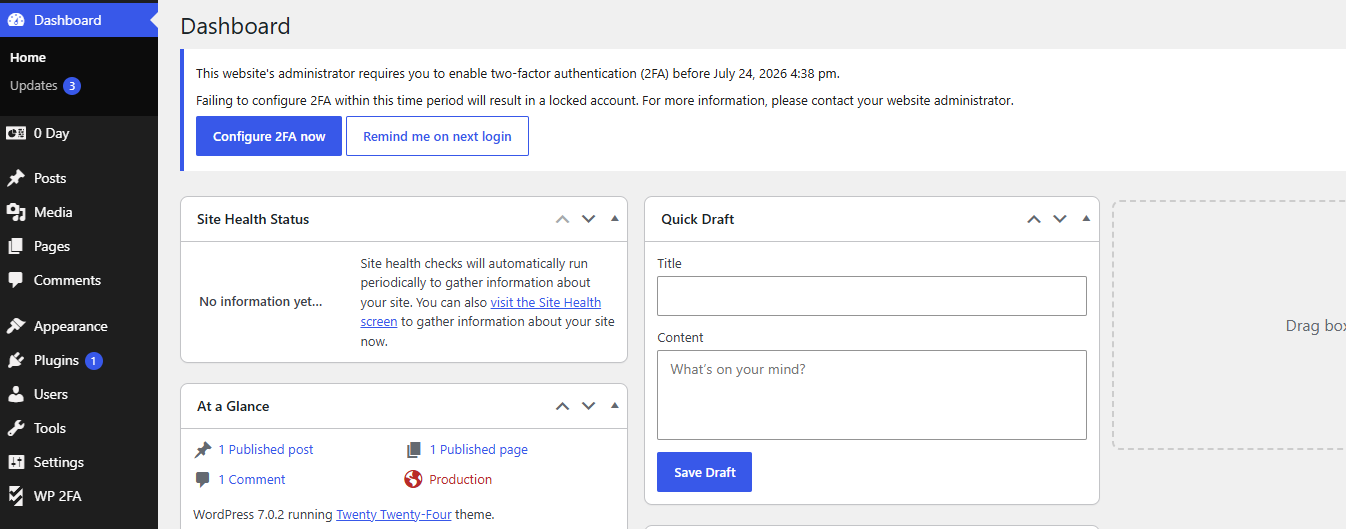
Task: Move Site Health Status box up
Action: (563, 219)
